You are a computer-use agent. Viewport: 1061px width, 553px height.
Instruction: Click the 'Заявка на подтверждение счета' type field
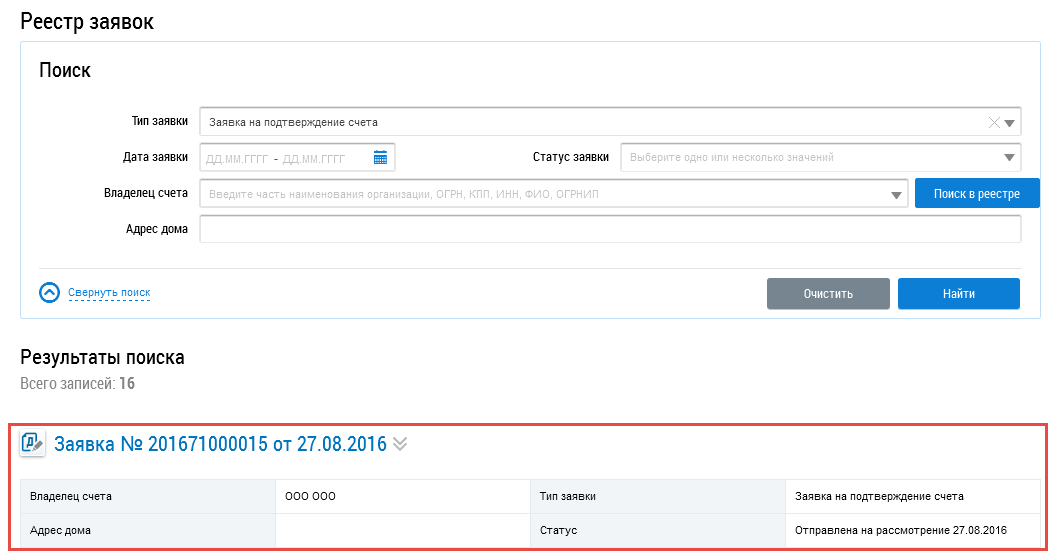point(590,122)
